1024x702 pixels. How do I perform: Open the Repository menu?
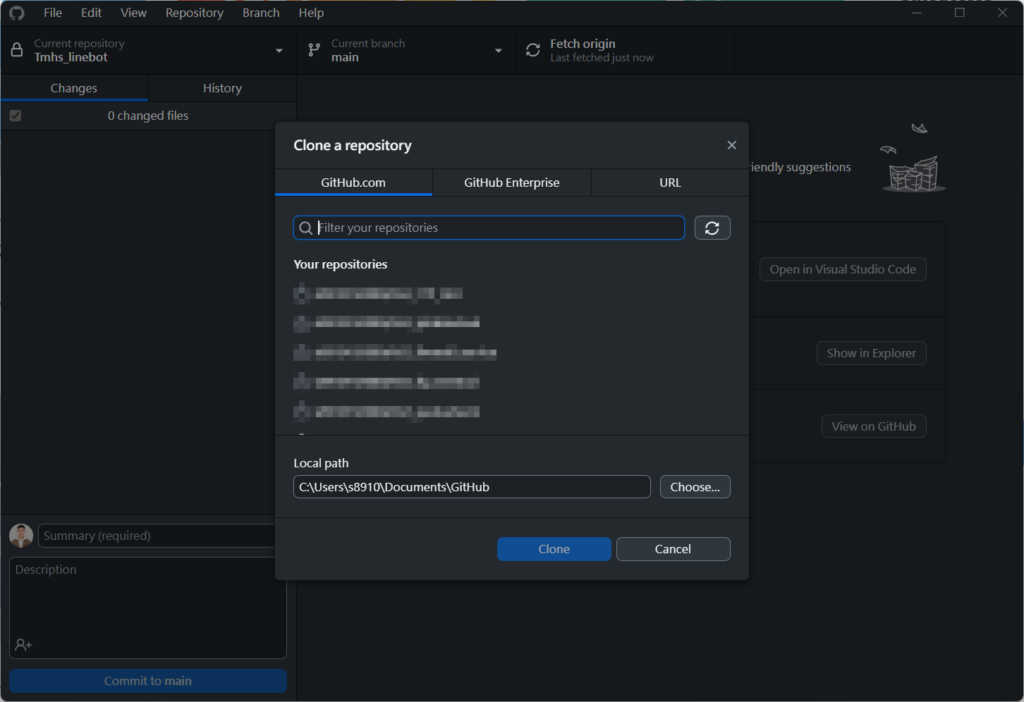[x=194, y=12]
